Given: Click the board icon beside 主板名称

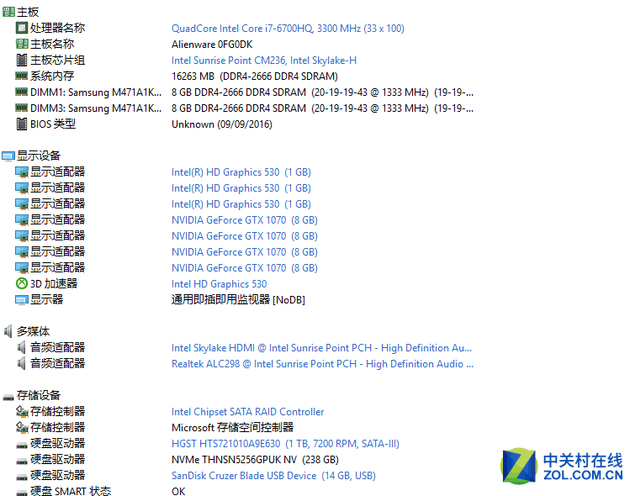Looking at the screenshot, I should coord(22,44).
